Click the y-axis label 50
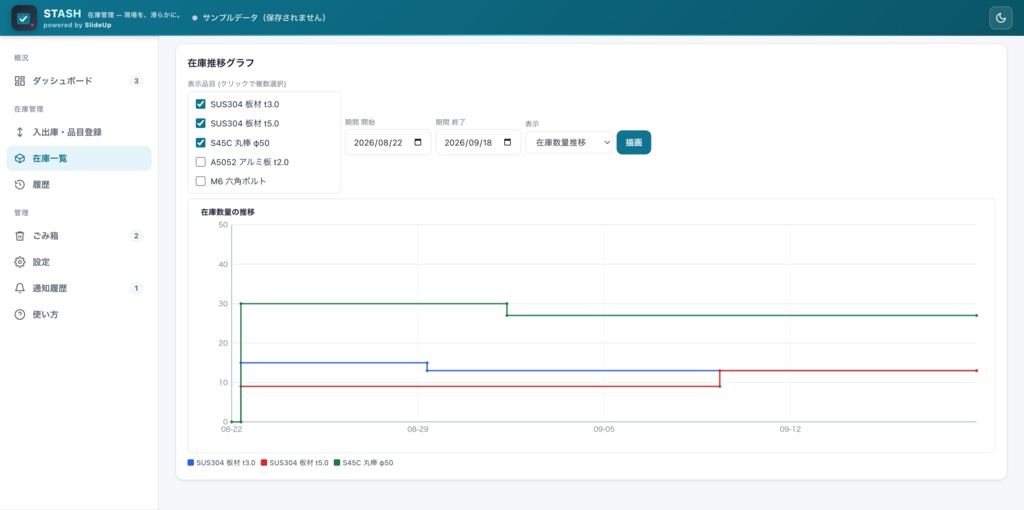The height and width of the screenshot is (510, 1024). pyautogui.click(x=223, y=225)
